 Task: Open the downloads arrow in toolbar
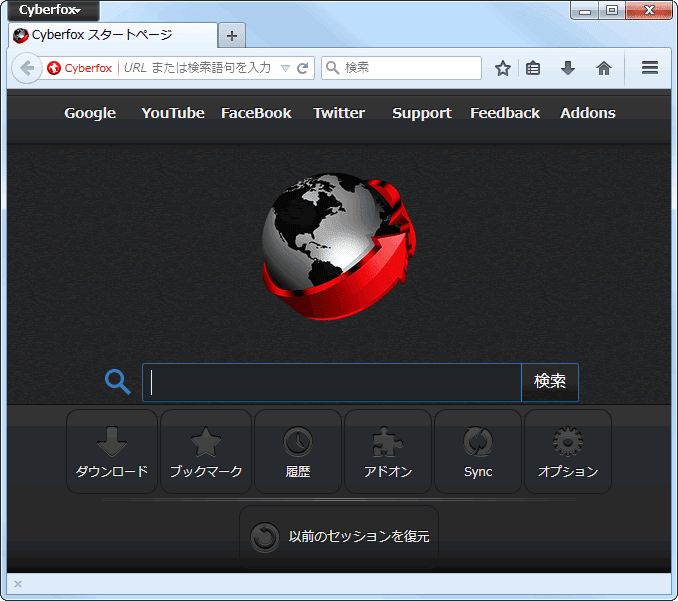click(x=568, y=68)
